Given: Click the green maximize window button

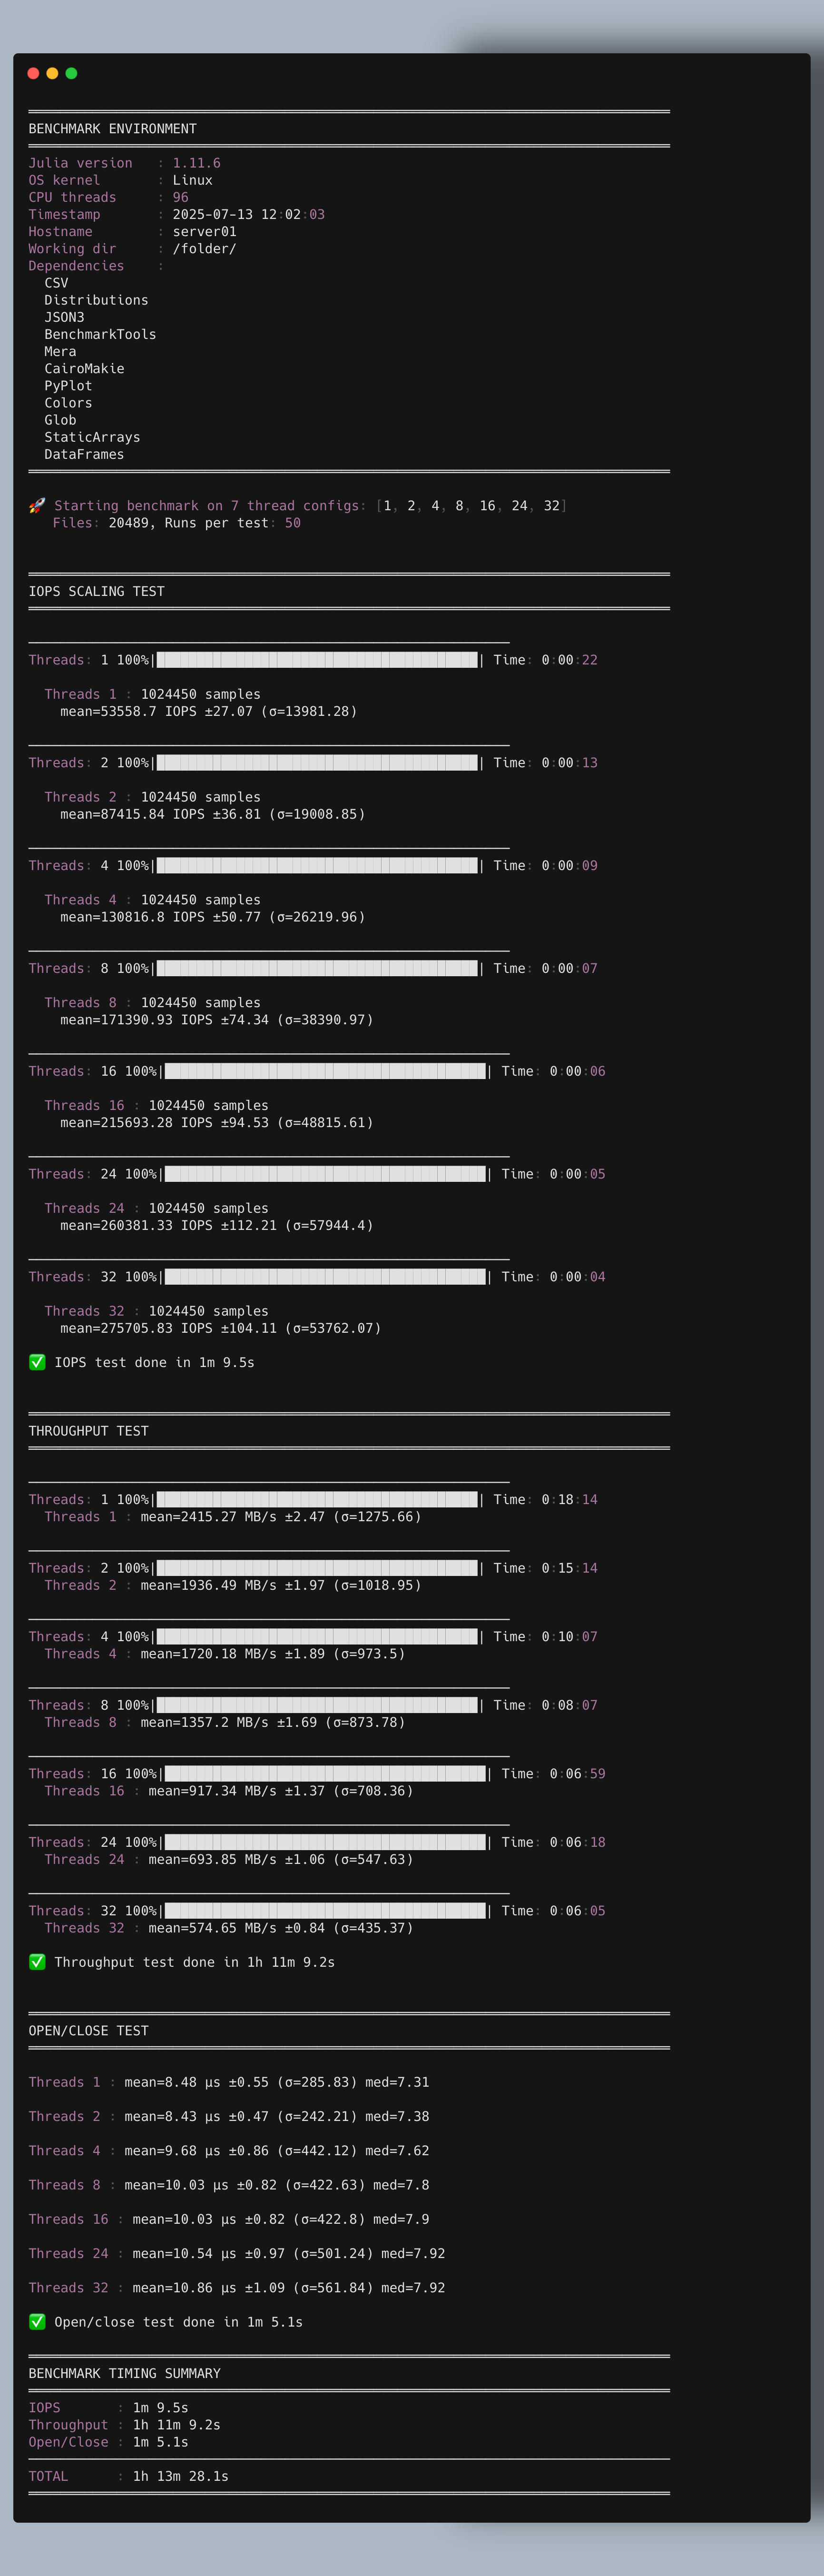Looking at the screenshot, I should point(71,73).
